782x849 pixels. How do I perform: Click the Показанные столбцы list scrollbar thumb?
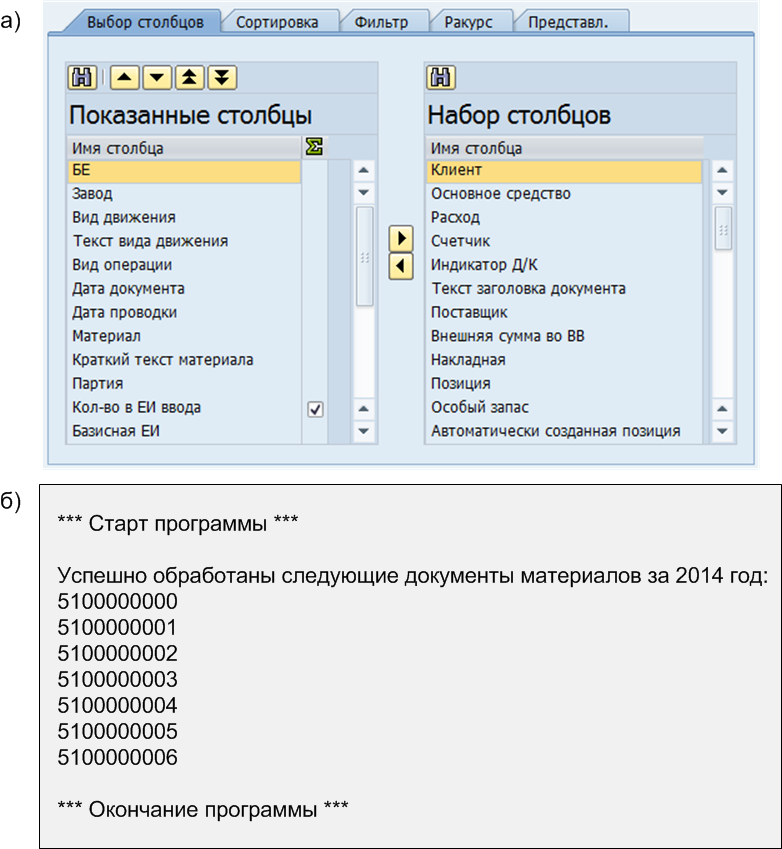pyautogui.click(x=364, y=256)
